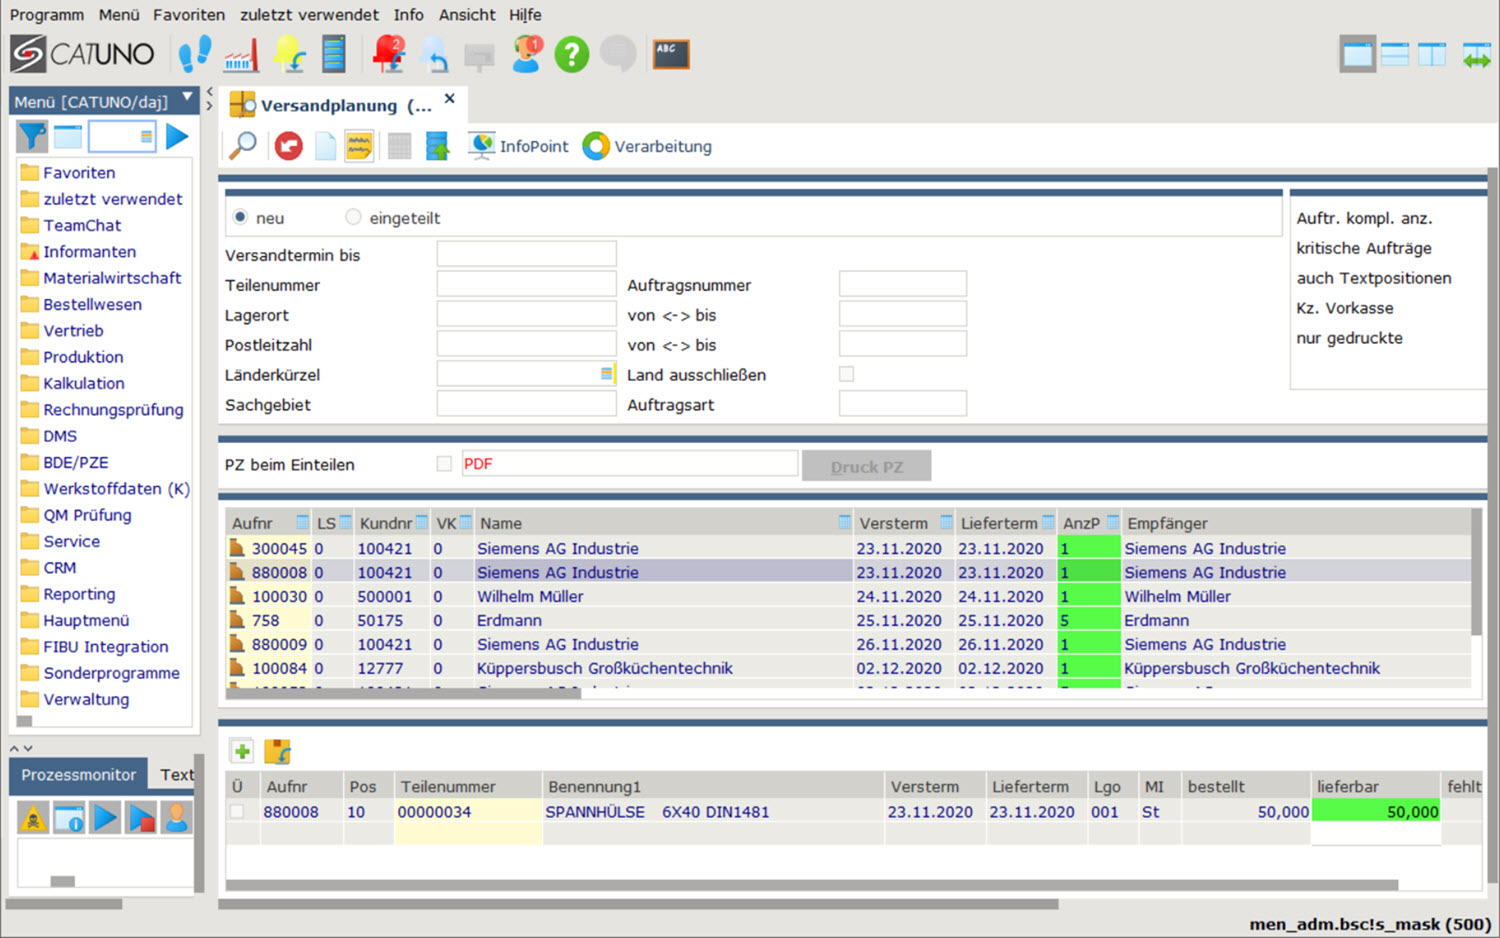Image resolution: width=1500 pixels, height=938 pixels.
Task: Expand the Materialwirtschaft folder
Action: click(x=111, y=278)
